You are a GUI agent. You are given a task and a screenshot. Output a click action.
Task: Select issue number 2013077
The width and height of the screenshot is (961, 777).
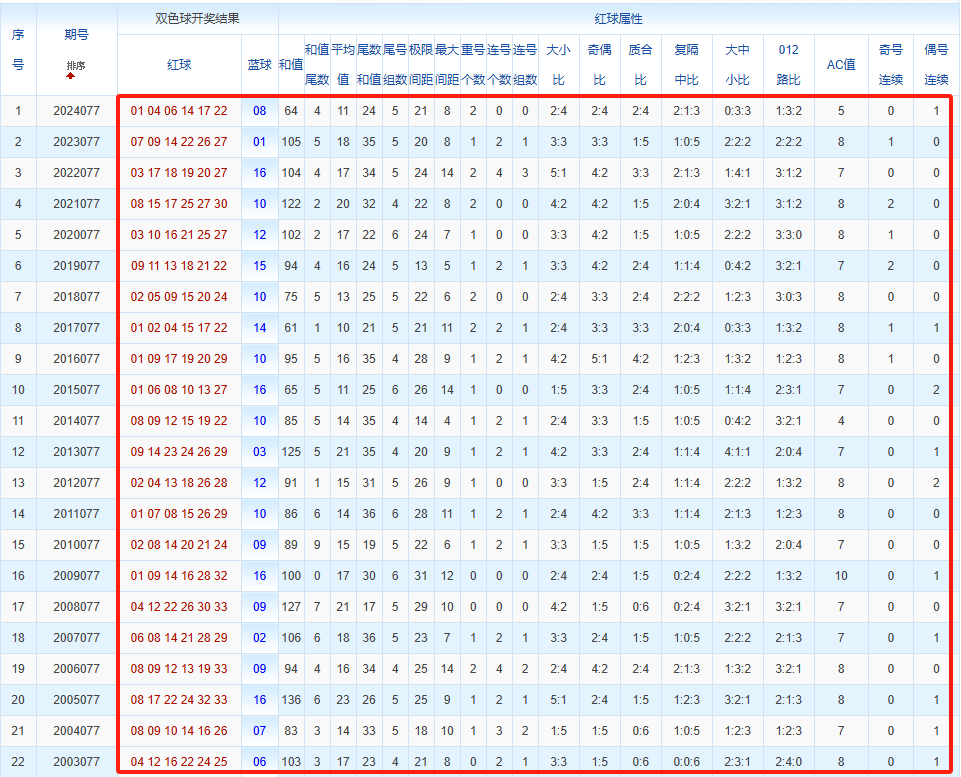click(77, 452)
